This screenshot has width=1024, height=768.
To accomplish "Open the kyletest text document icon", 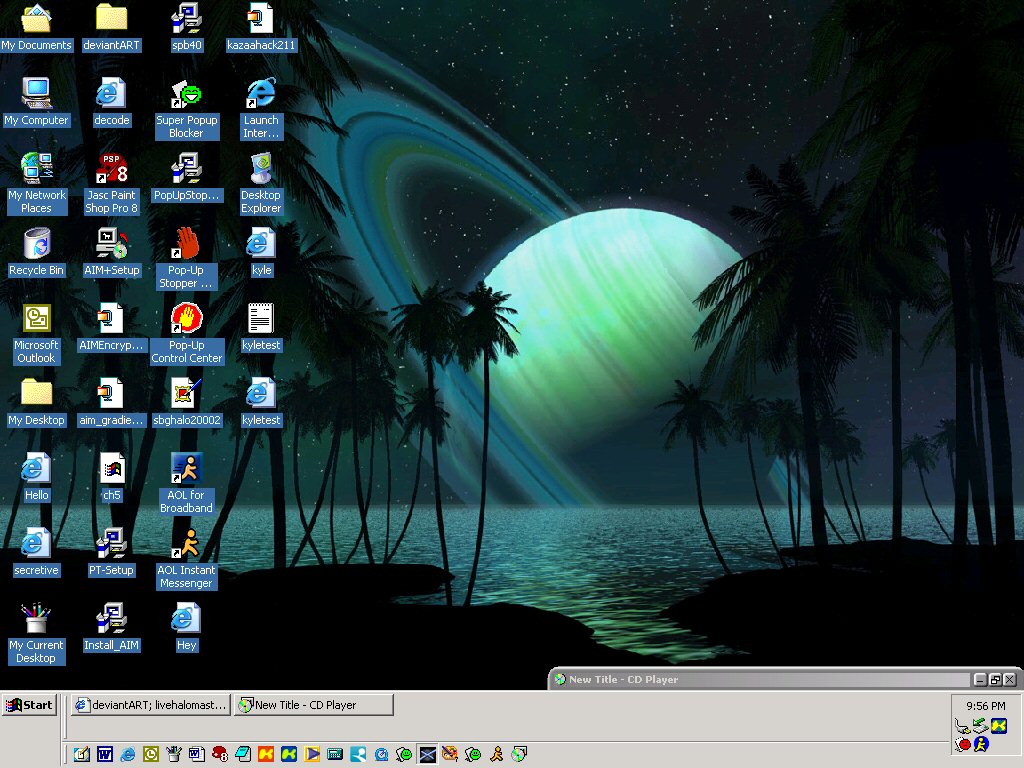I will click(261, 328).
